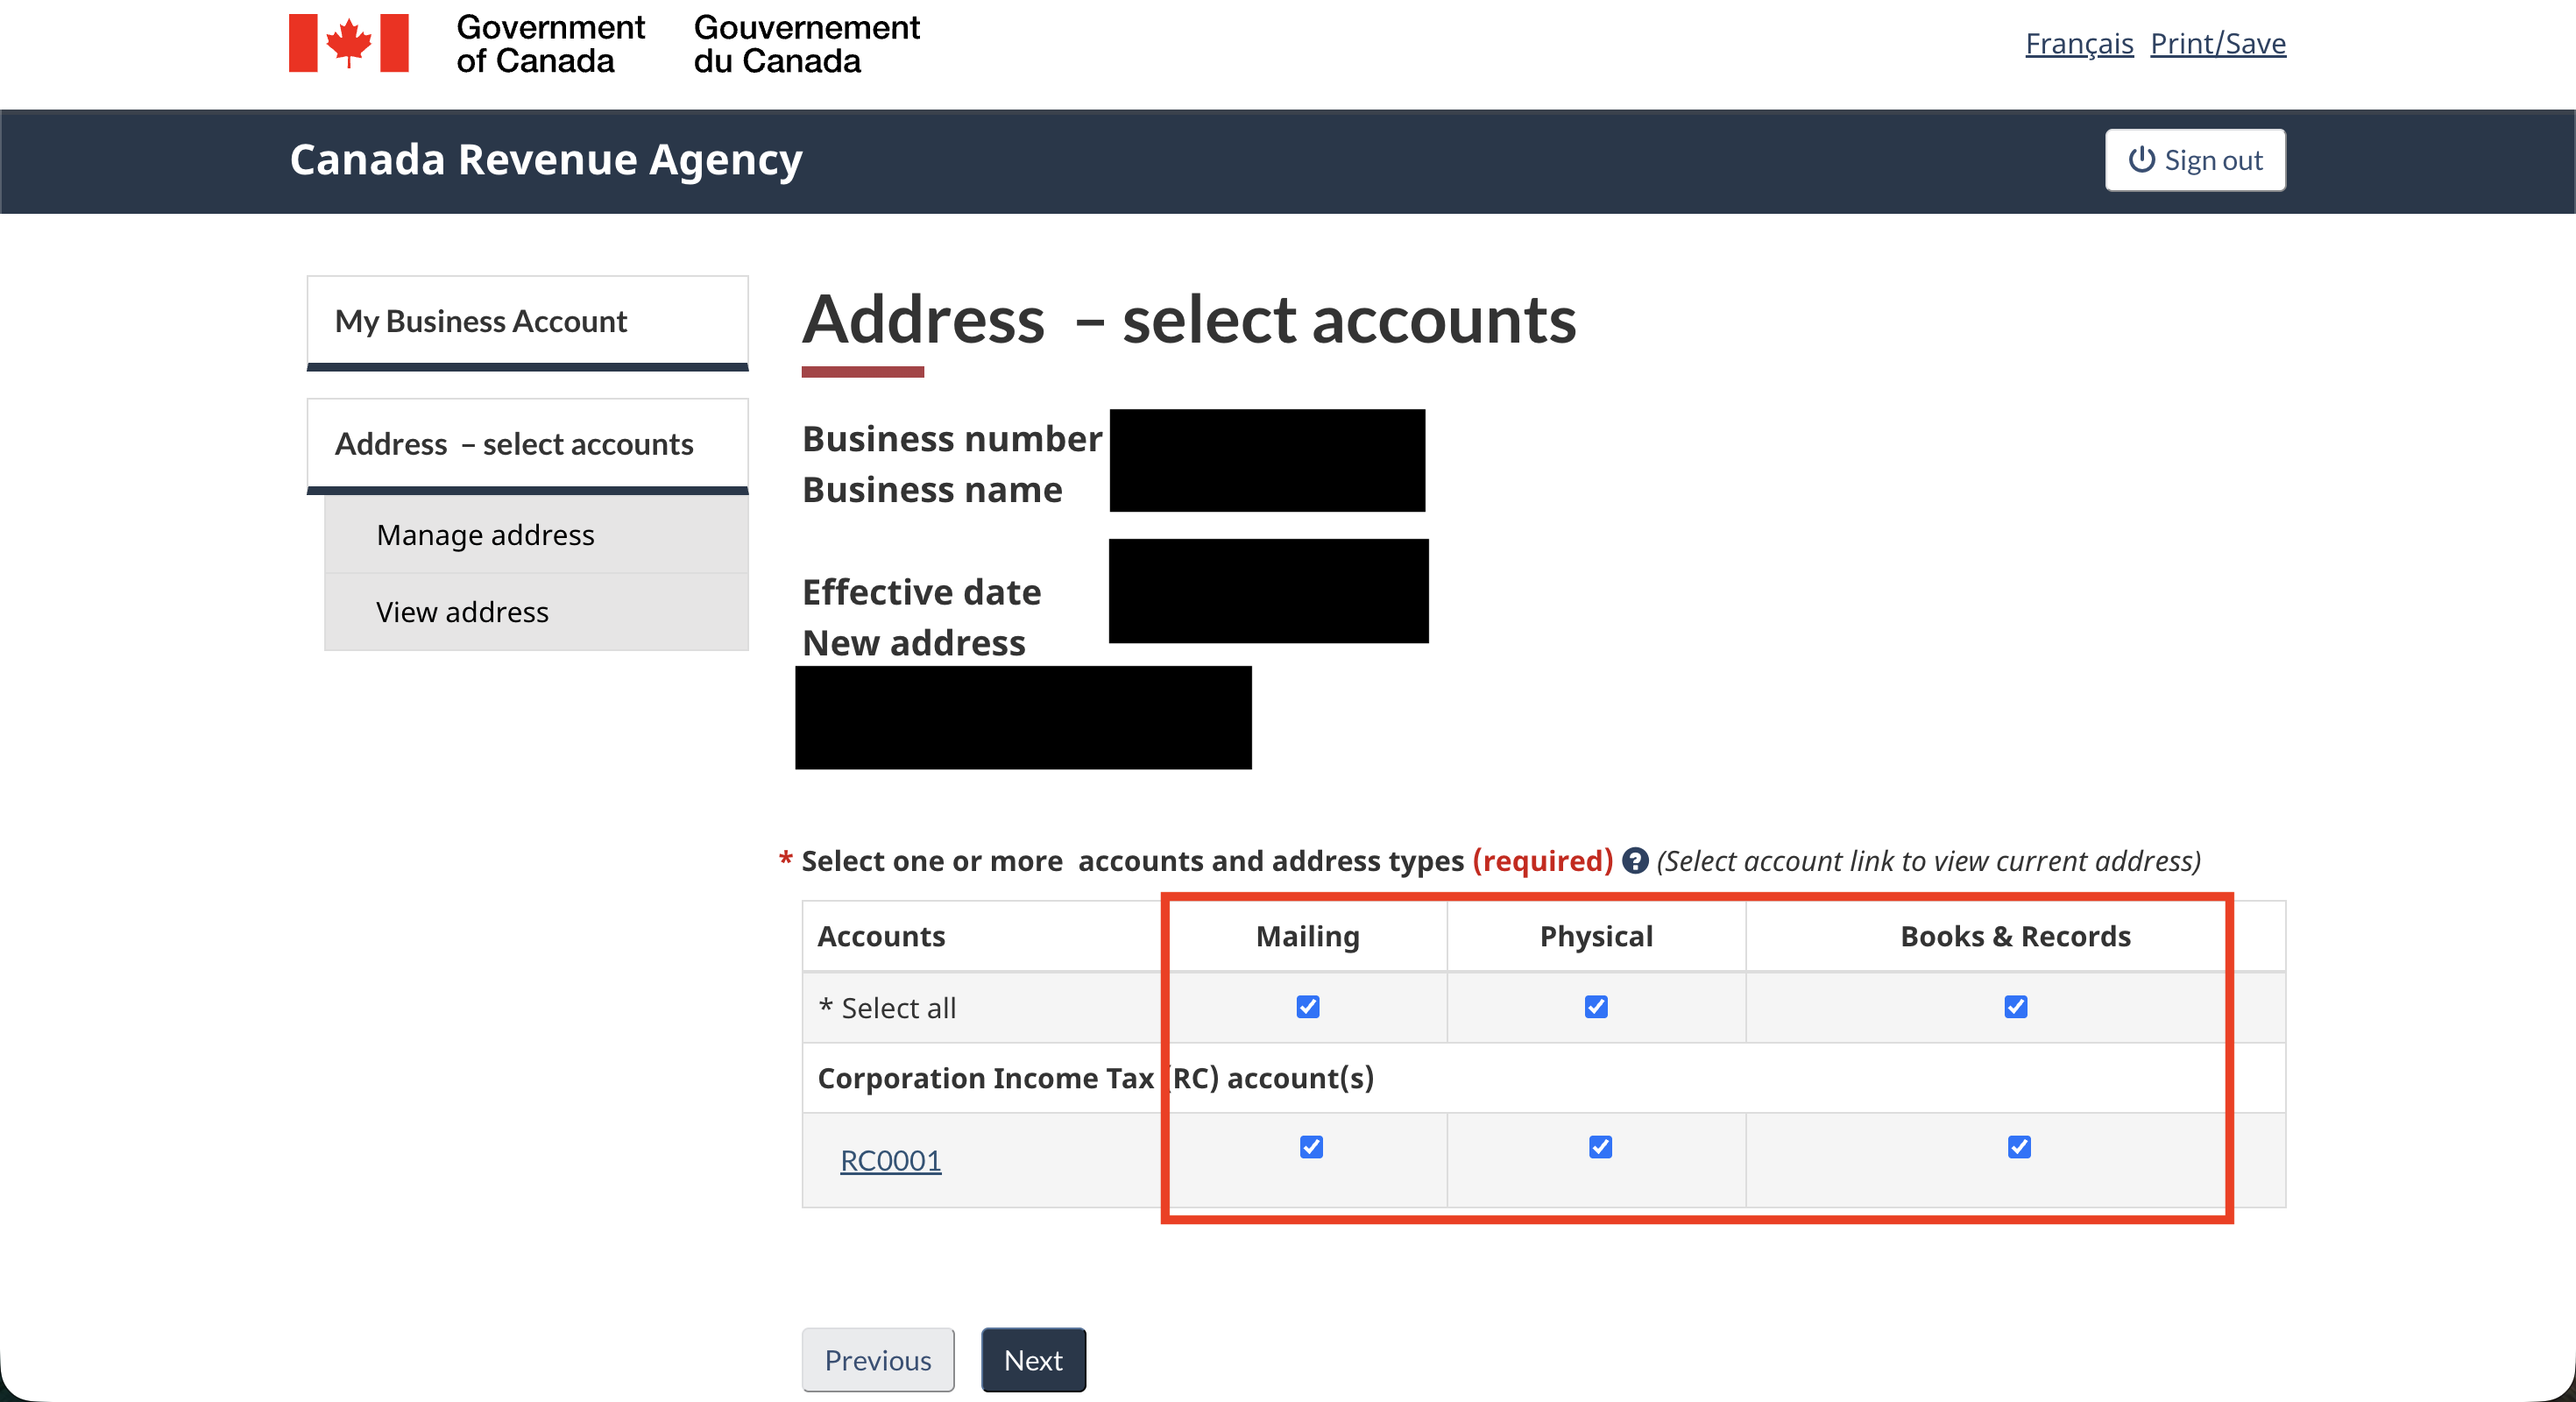The height and width of the screenshot is (1402, 2576).
Task: Uncheck RC0001 Mailing checkbox
Action: tap(1311, 1146)
